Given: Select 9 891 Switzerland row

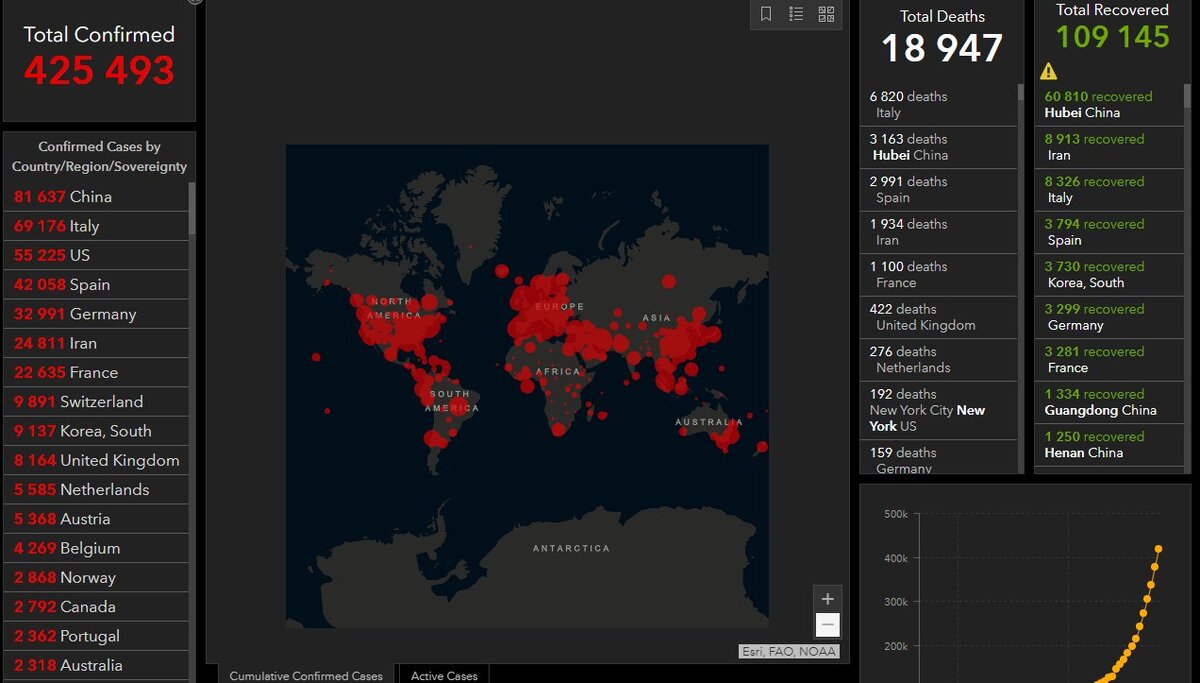Looking at the screenshot, I should point(96,402).
